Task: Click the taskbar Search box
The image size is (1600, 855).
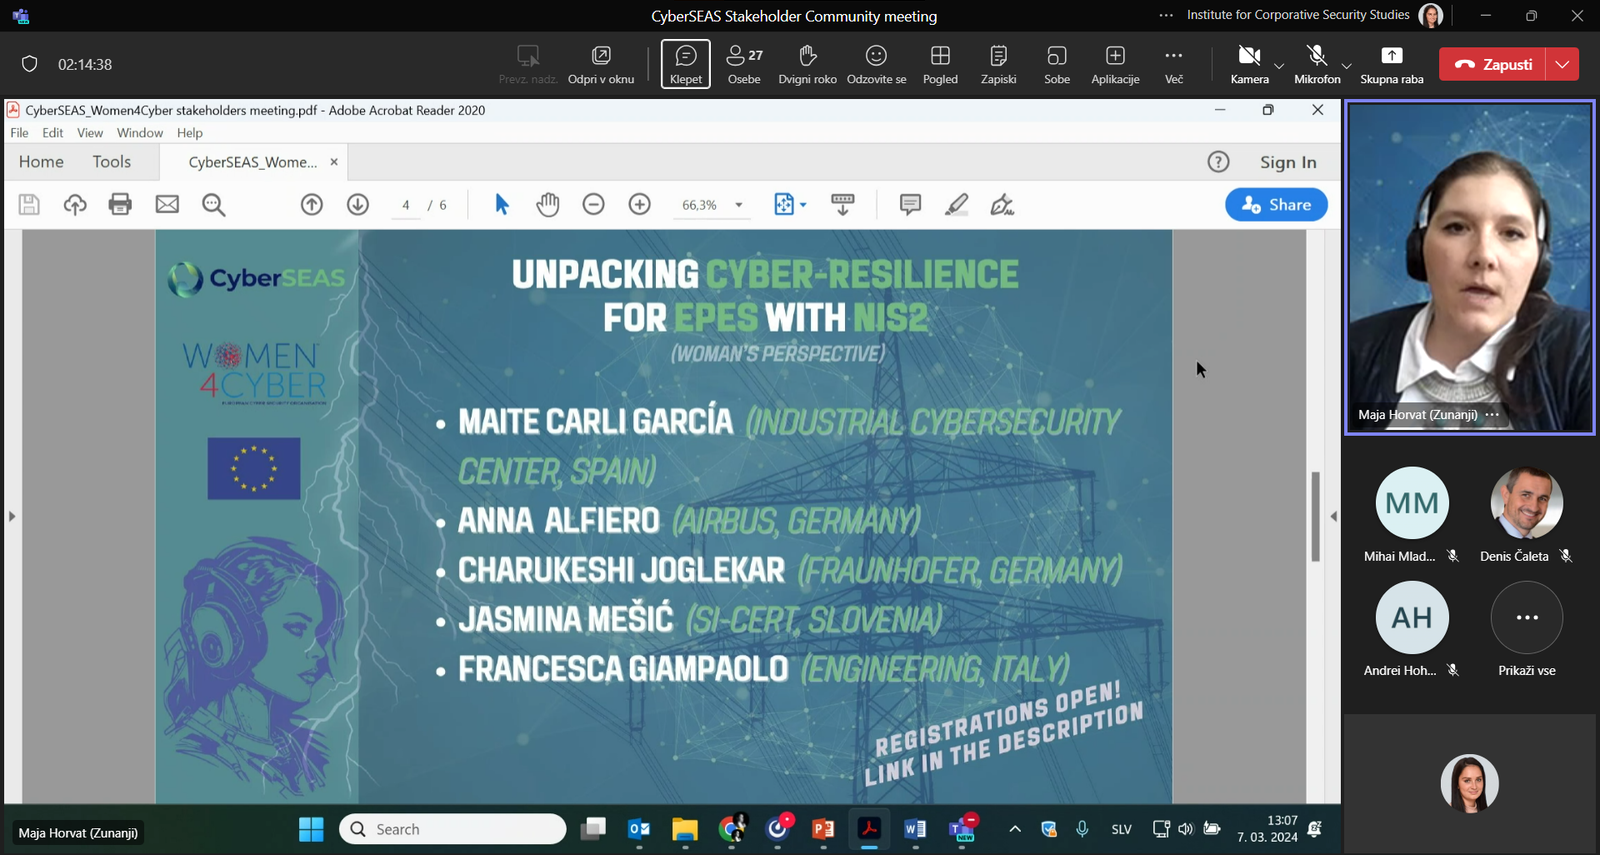Action: pyautogui.click(x=453, y=829)
